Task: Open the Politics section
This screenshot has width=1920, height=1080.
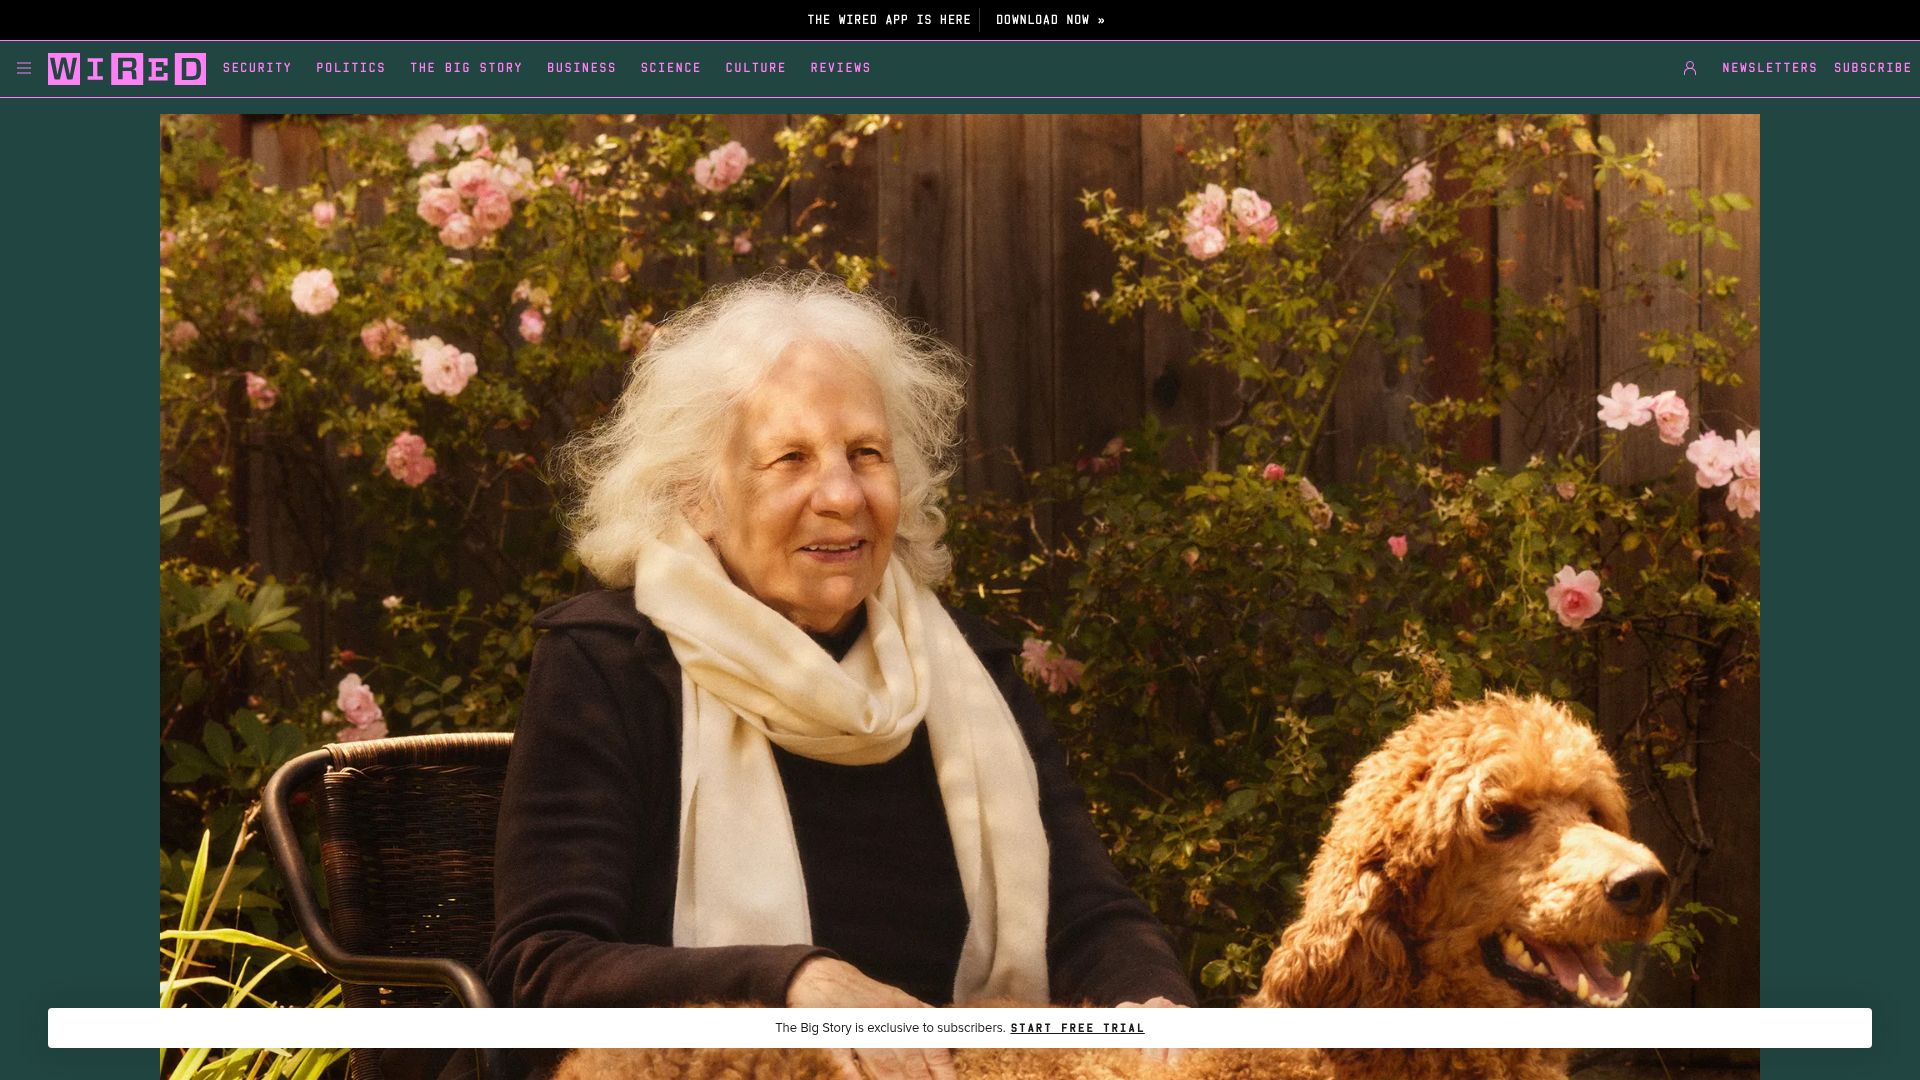Action: 351,68
